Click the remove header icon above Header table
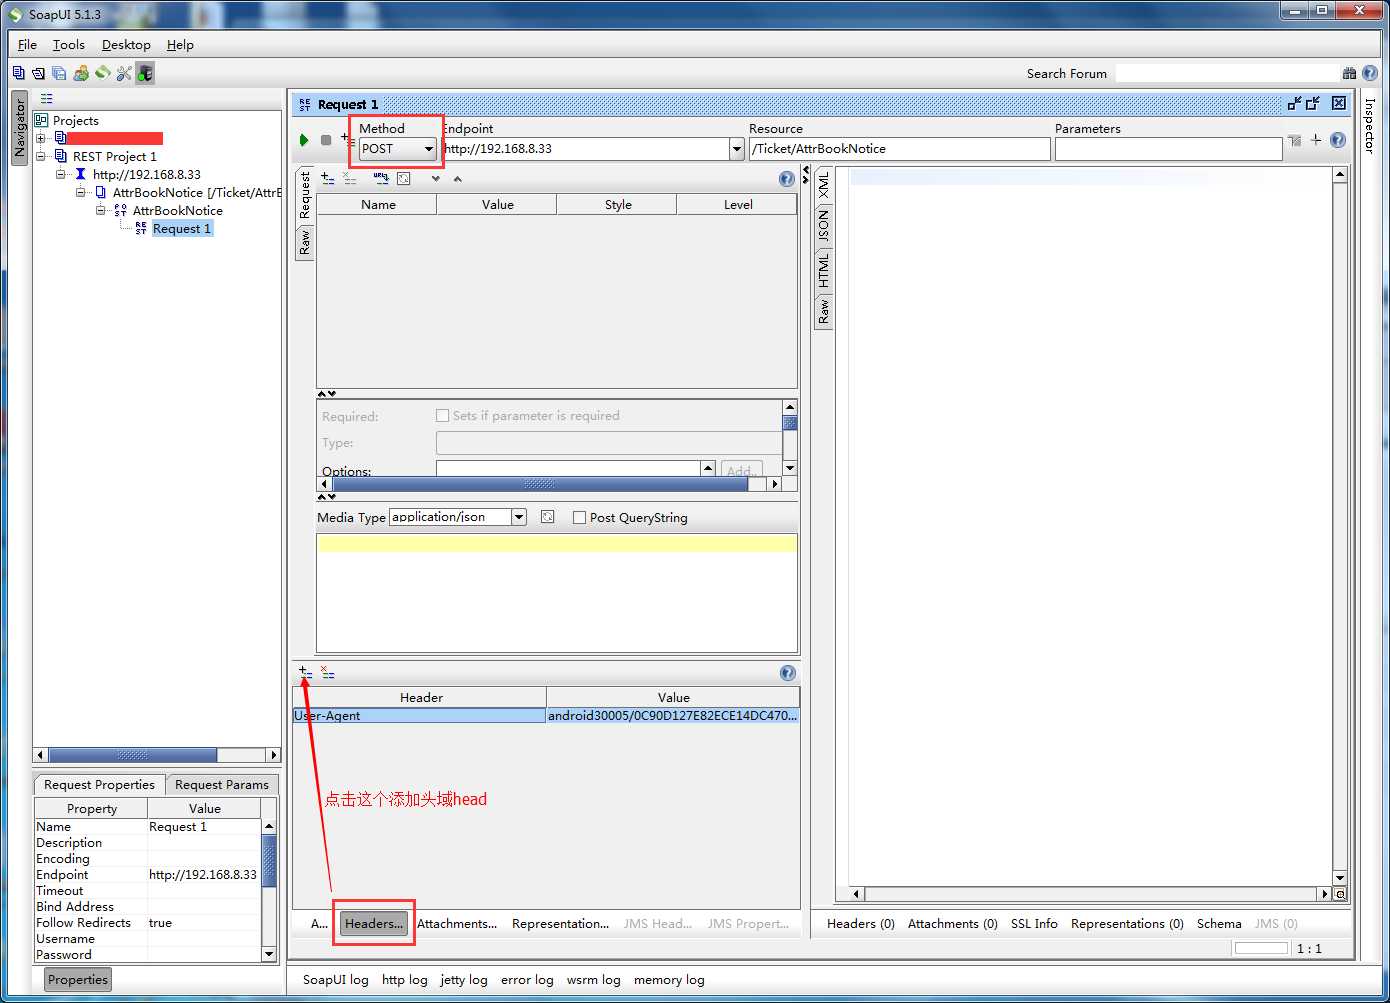This screenshot has width=1390, height=1003. pos(328,673)
